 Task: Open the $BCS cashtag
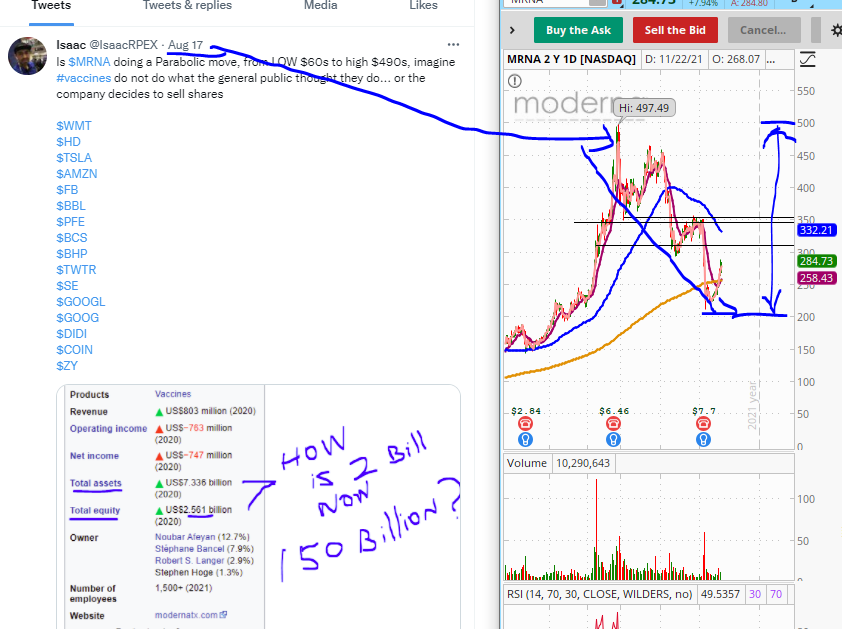coord(71,238)
